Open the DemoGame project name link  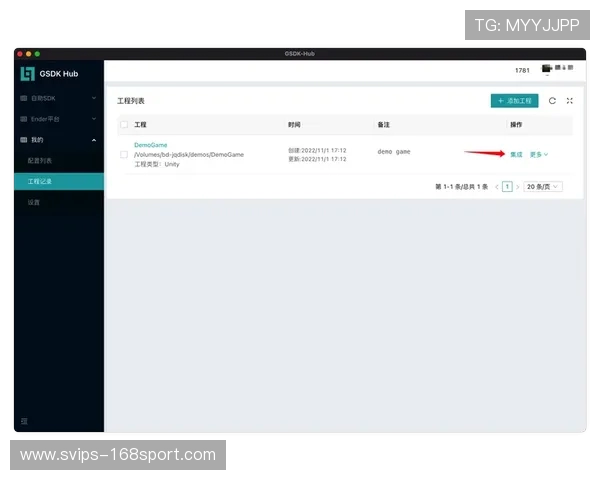click(x=151, y=145)
